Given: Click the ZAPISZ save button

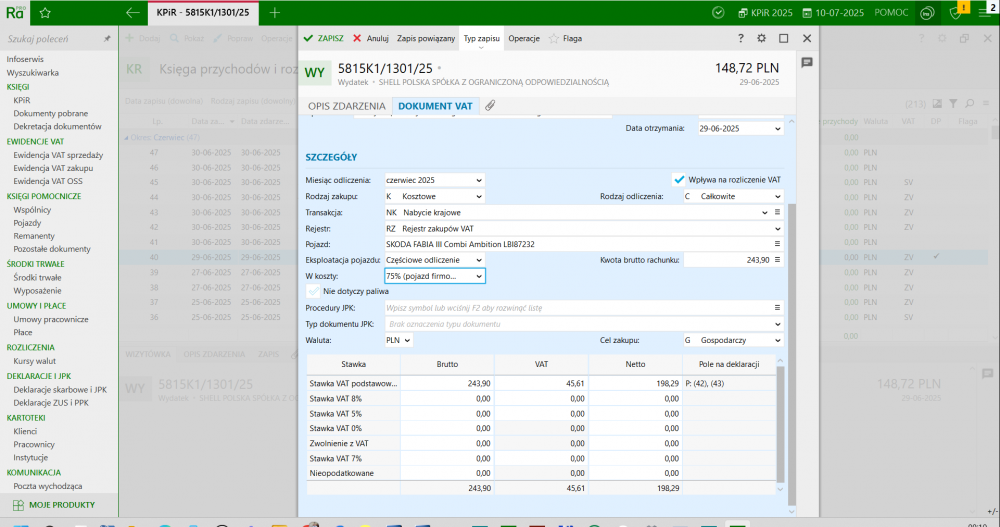Looking at the screenshot, I should pyautogui.click(x=324, y=38).
